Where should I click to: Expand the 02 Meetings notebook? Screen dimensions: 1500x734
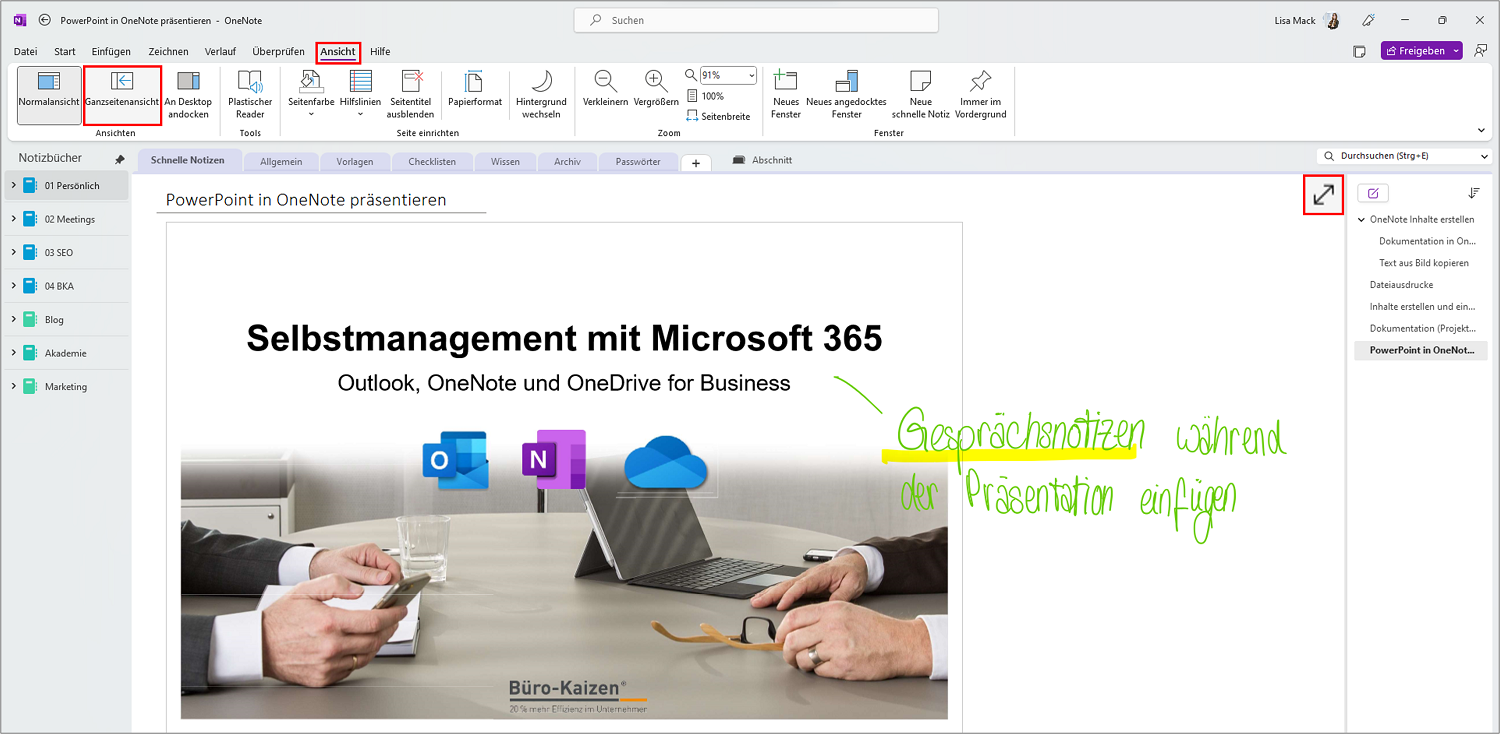pos(13,219)
